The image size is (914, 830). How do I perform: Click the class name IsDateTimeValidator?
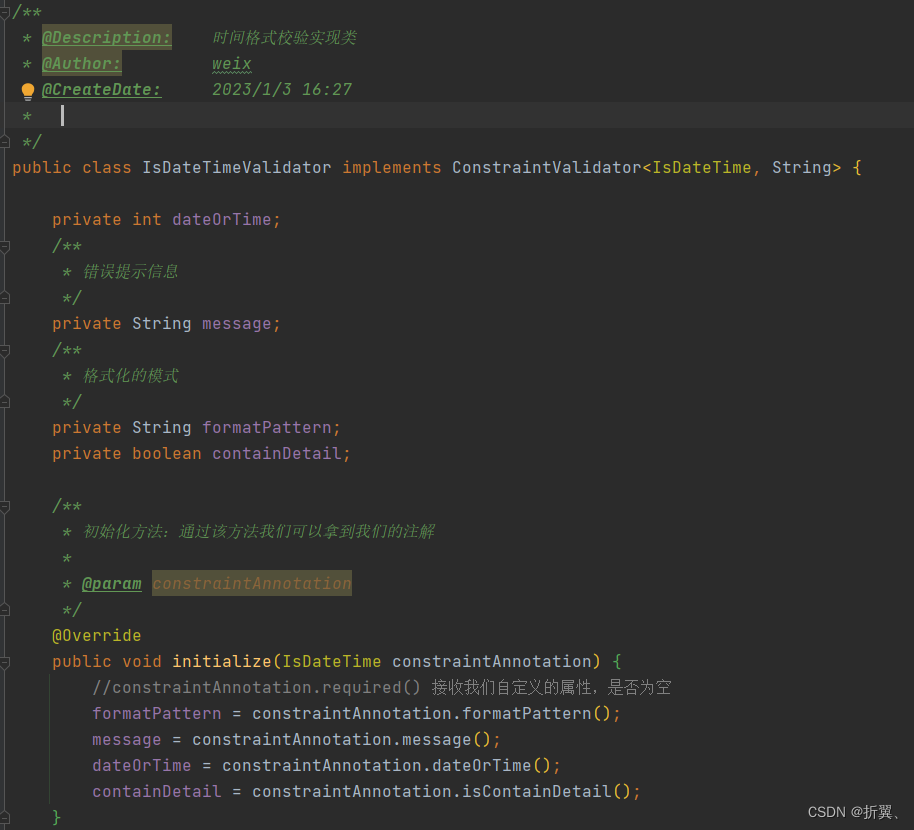(x=237, y=168)
